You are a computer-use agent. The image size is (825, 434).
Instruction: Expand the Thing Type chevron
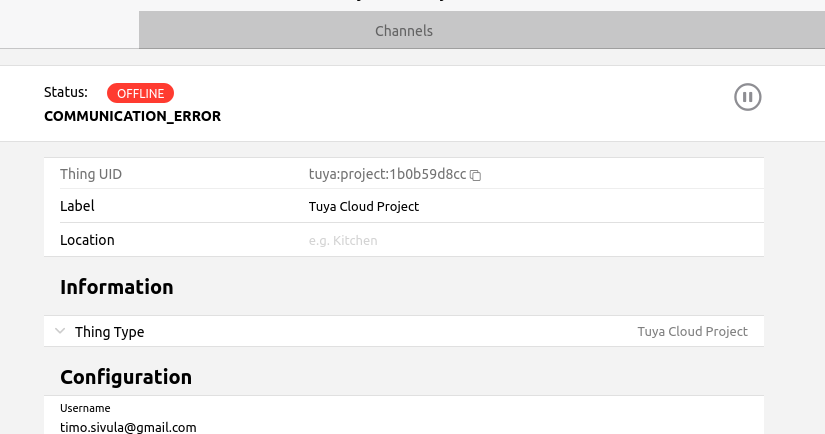click(60, 331)
